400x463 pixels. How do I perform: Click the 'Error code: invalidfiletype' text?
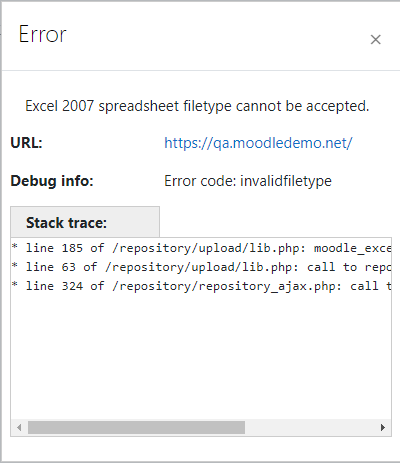248,181
